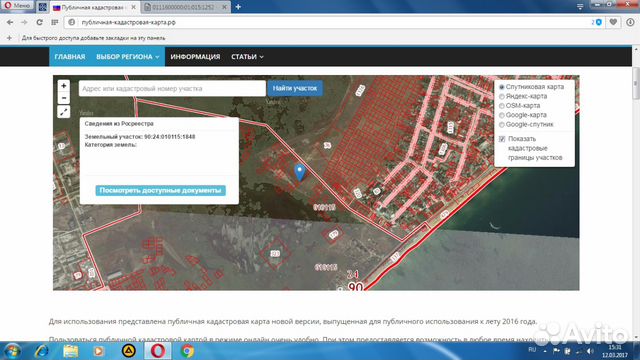Launch Google Chrome from taskbar

(187, 351)
